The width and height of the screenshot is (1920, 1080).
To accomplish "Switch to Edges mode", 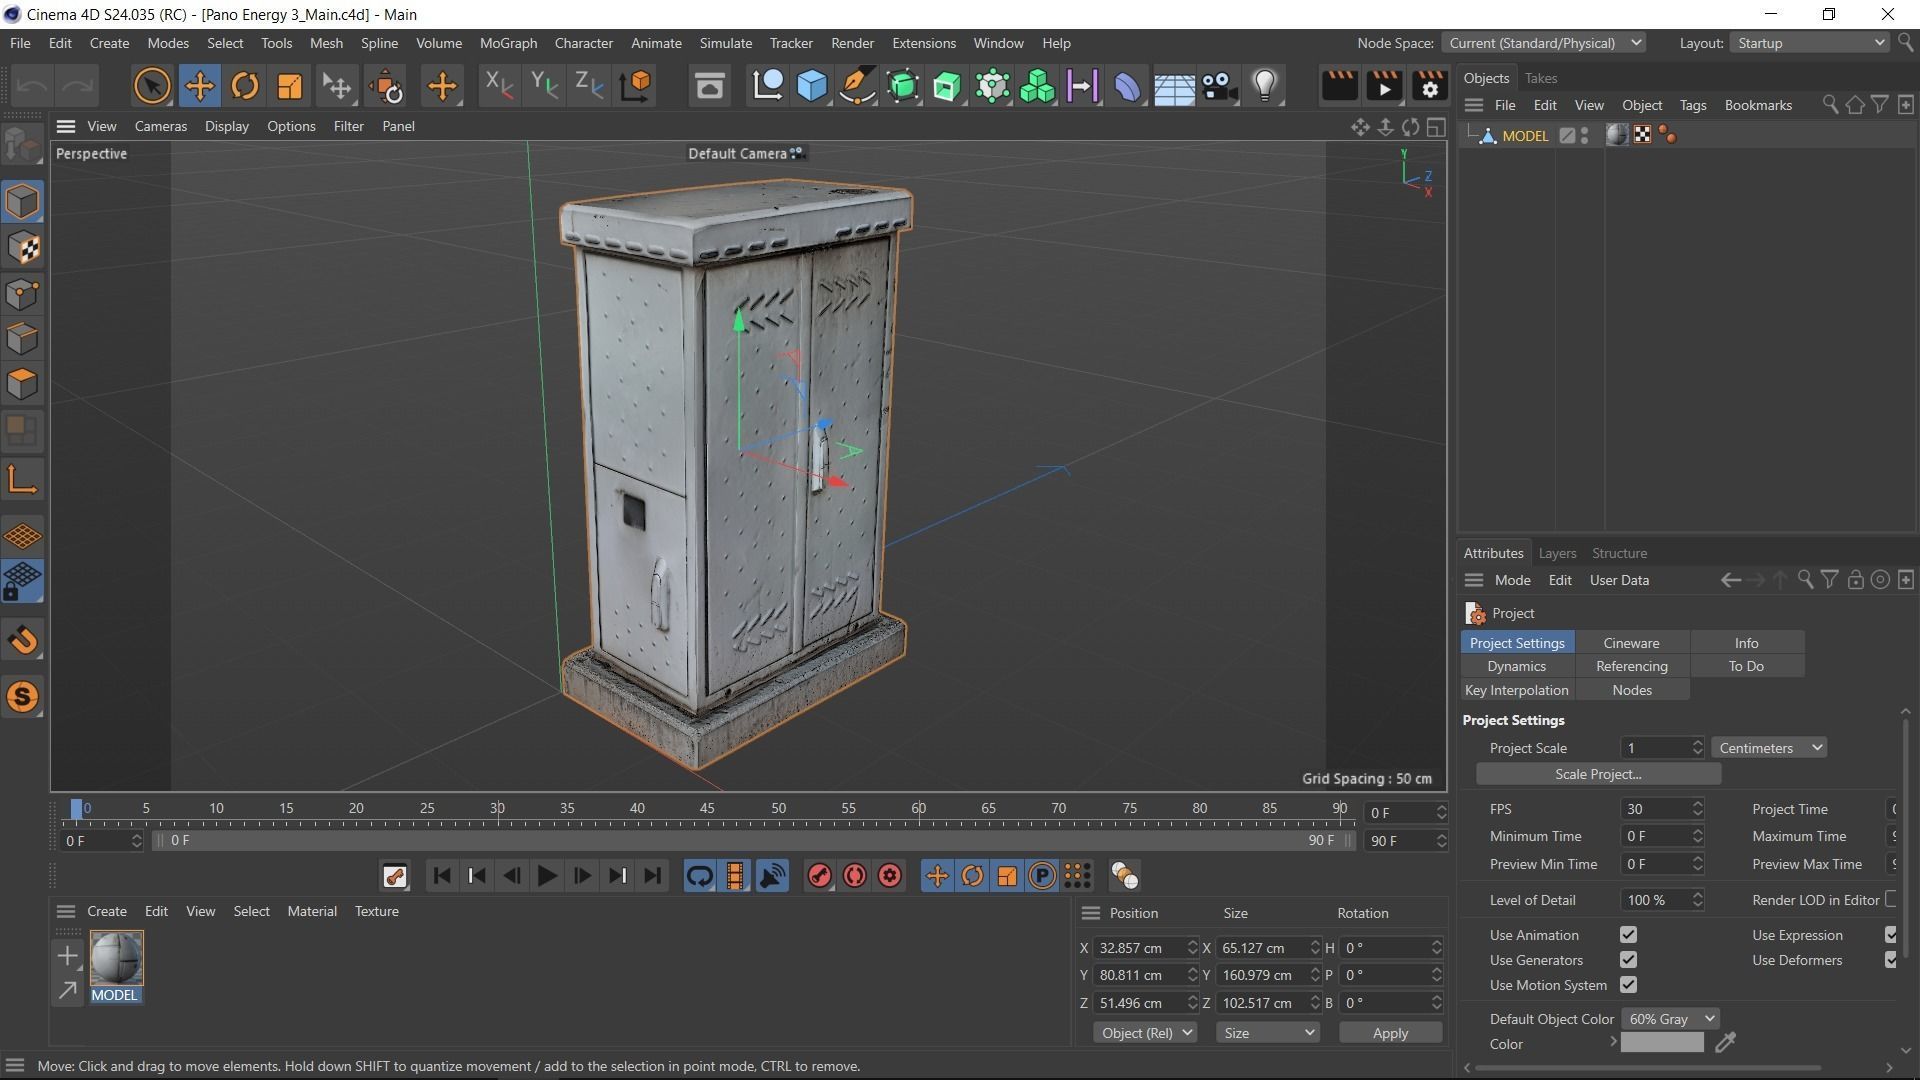I will (x=22, y=339).
